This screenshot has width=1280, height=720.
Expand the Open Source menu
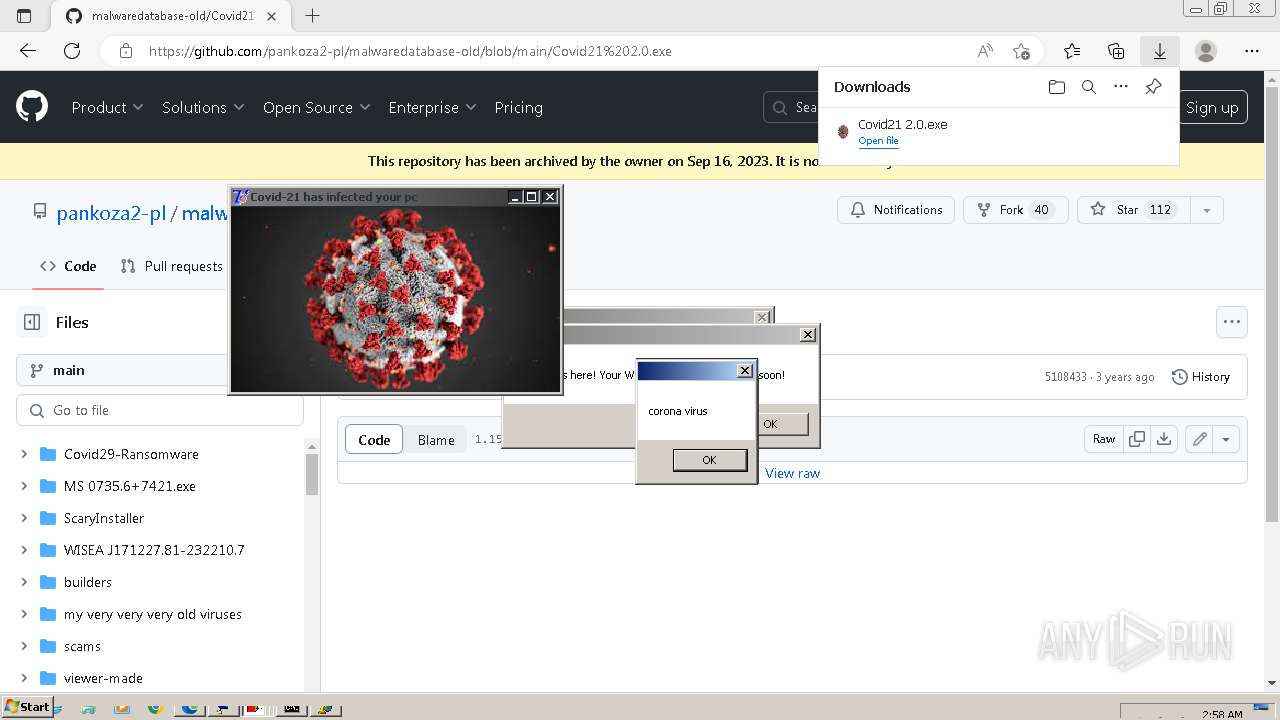click(x=316, y=107)
